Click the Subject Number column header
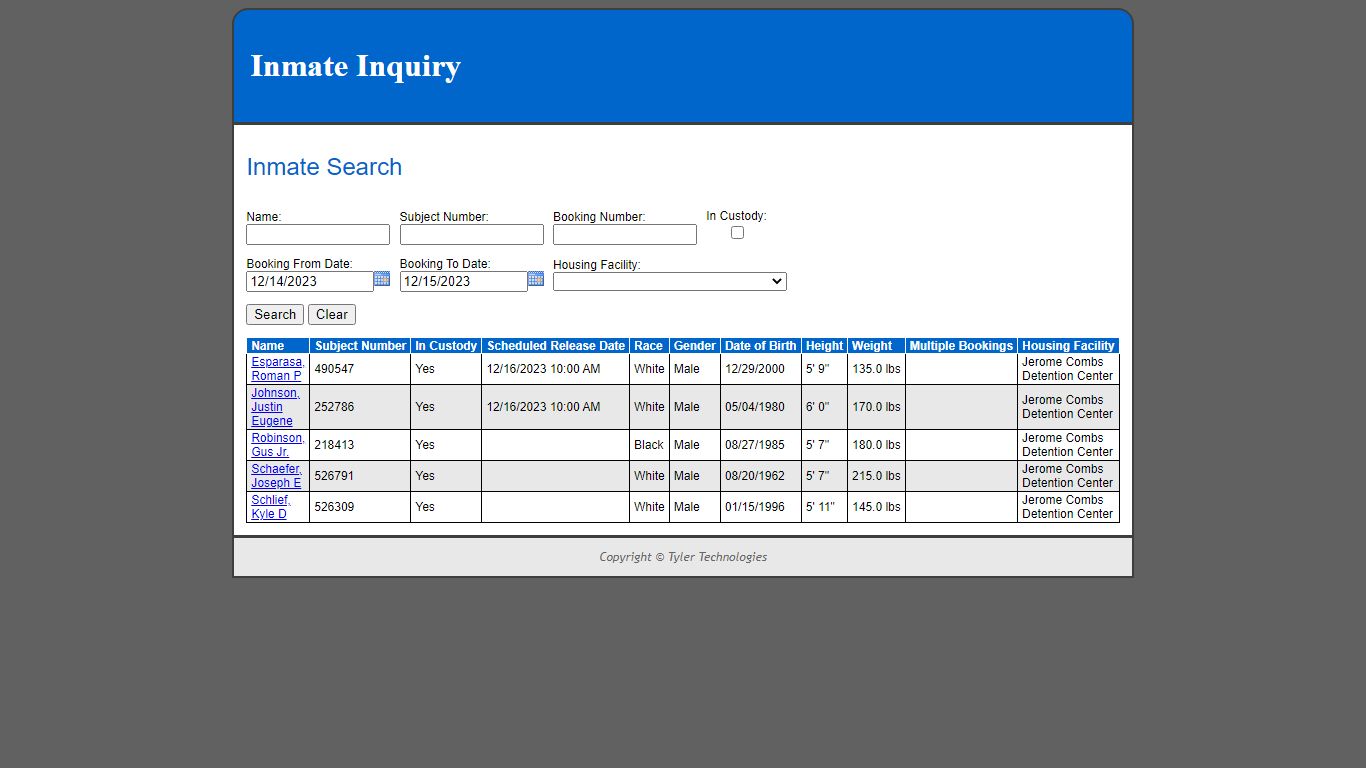 click(x=361, y=346)
